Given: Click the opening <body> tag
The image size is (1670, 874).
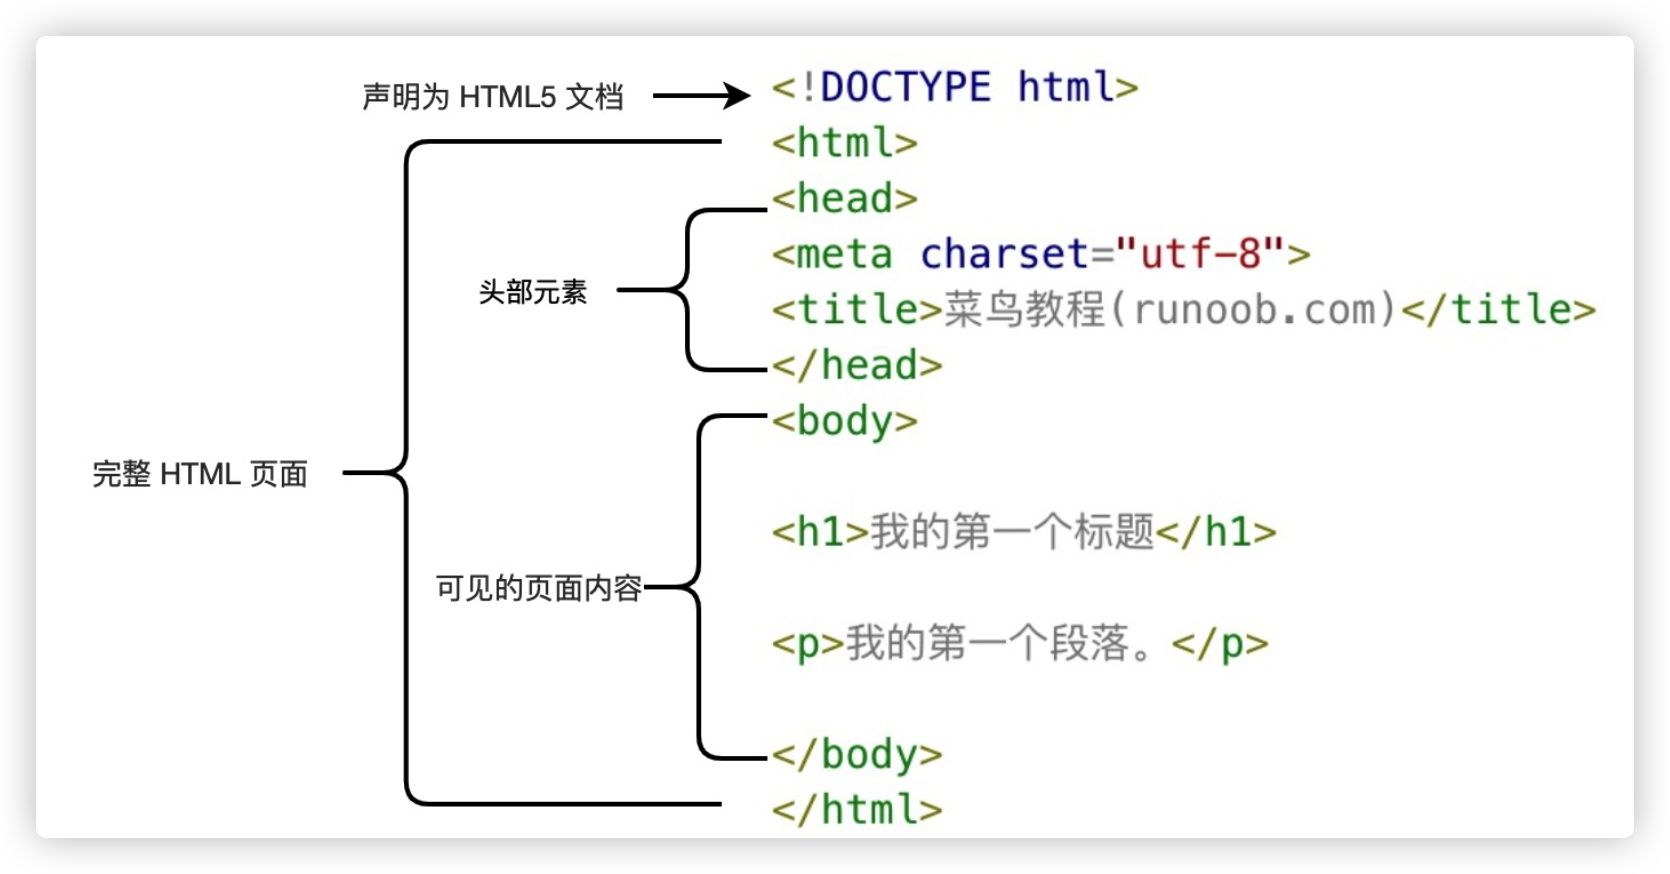Looking at the screenshot, I should (844, 421).
